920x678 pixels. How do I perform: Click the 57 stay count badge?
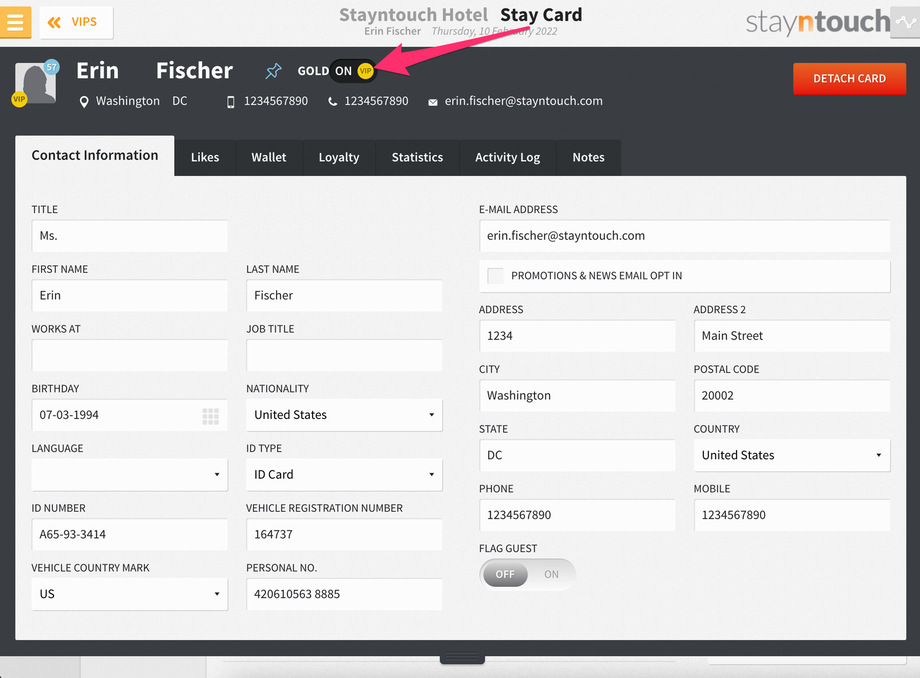[x=52, y=67]
